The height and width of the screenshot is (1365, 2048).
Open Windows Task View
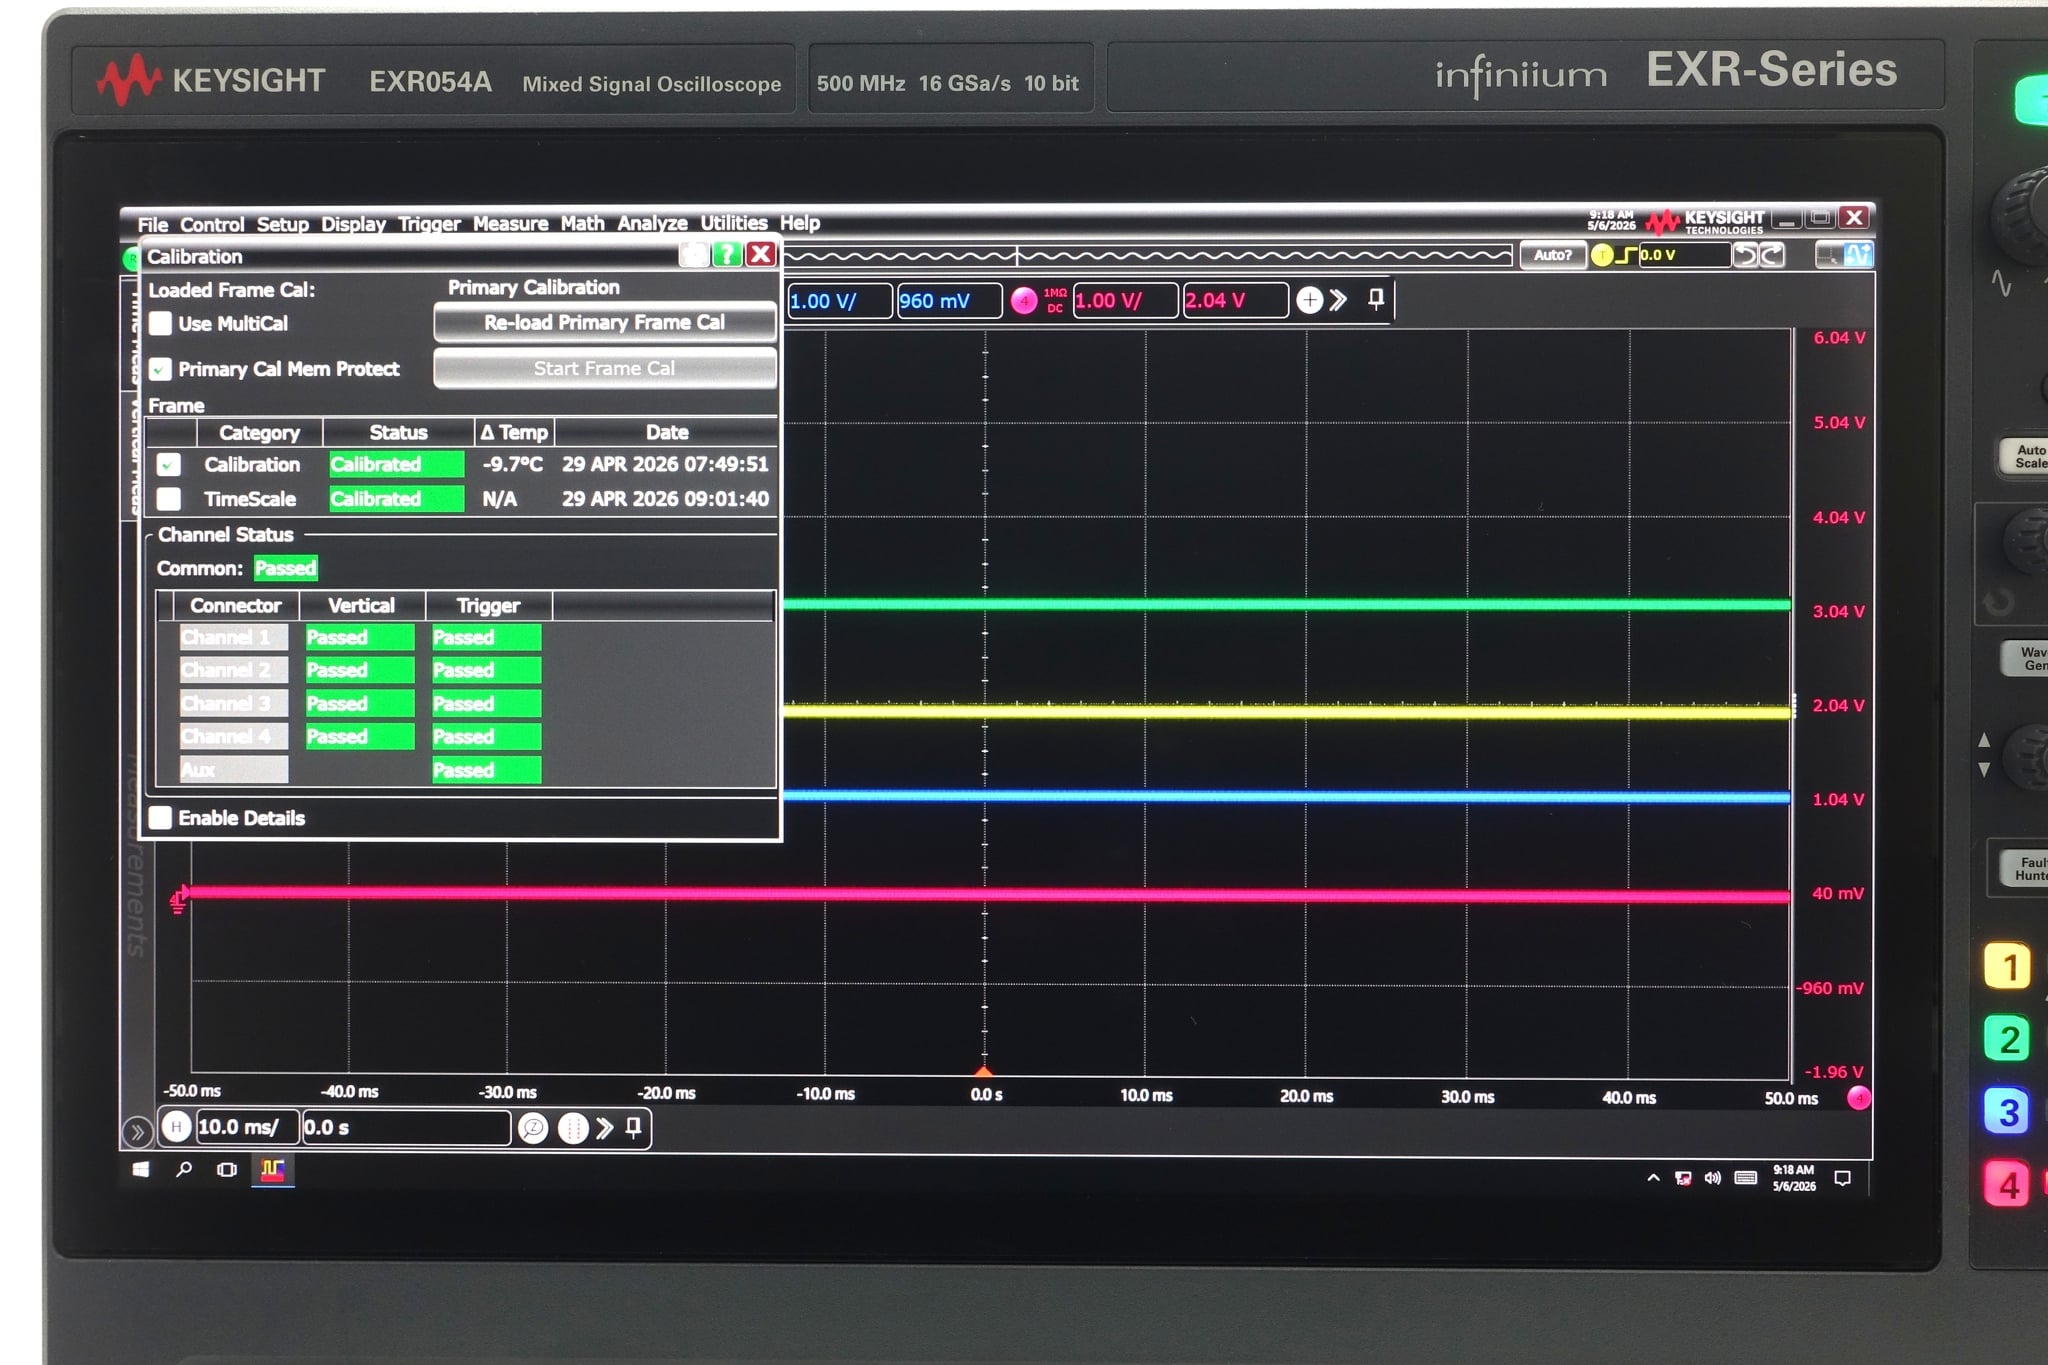[x=227, y=1170]
